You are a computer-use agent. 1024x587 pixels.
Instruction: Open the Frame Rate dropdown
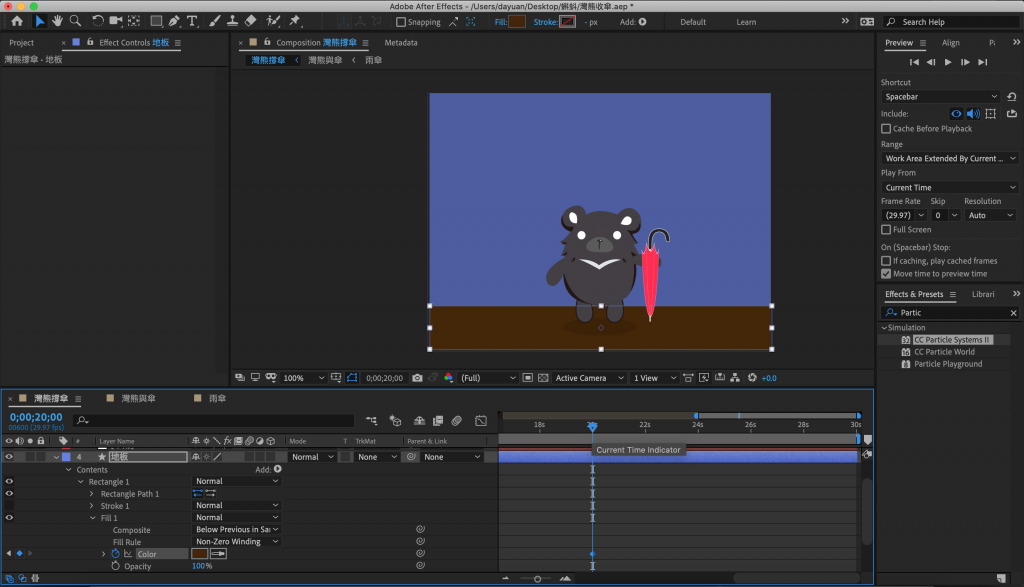click(904, 215)
